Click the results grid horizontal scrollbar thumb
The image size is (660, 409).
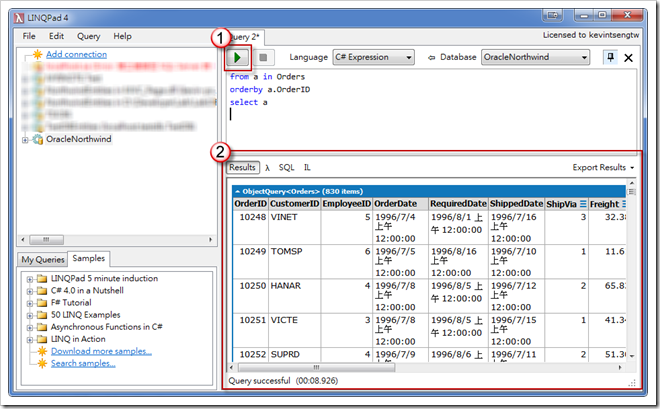pos(317,367)
